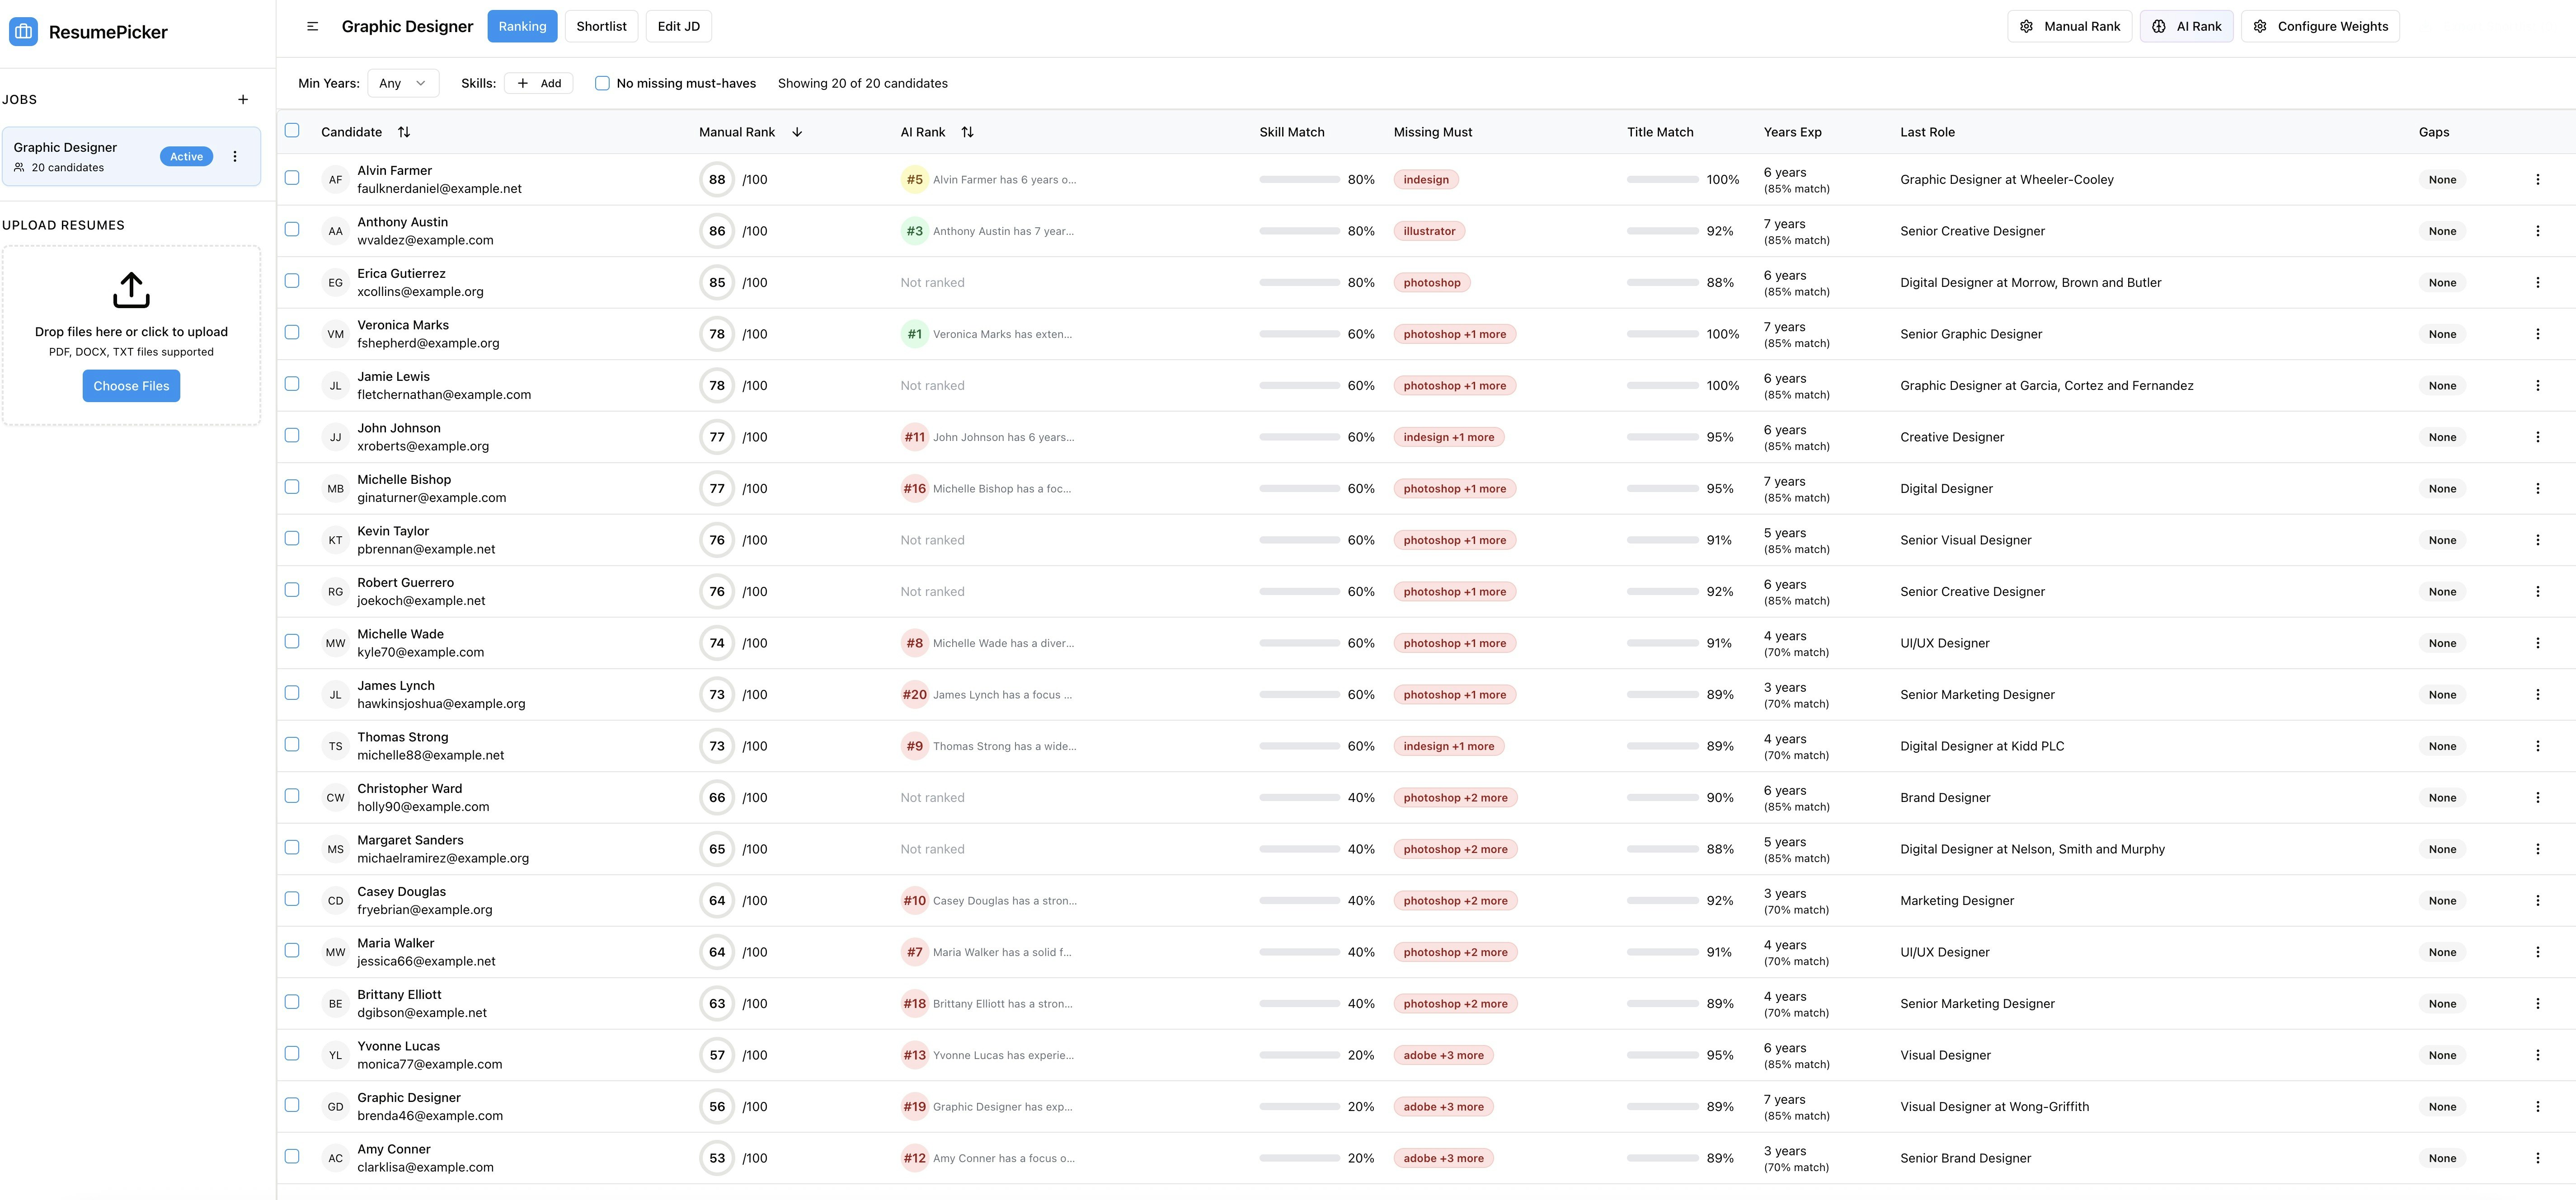Screen dimensions: 2576x1200
Task: Open Graphic Designer job options menu
Action: click(235, 156)
